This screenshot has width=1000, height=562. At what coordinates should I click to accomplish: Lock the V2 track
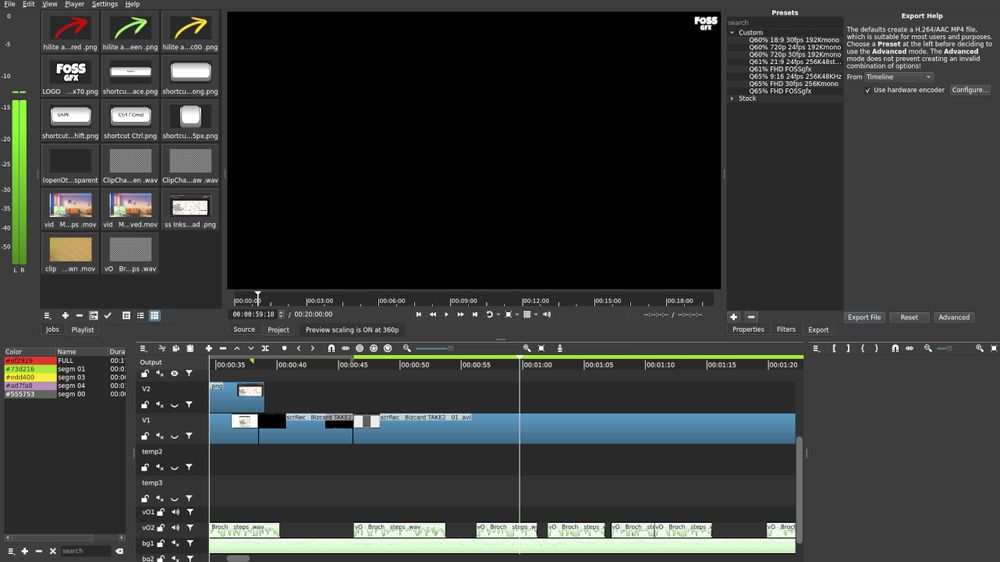145,404
